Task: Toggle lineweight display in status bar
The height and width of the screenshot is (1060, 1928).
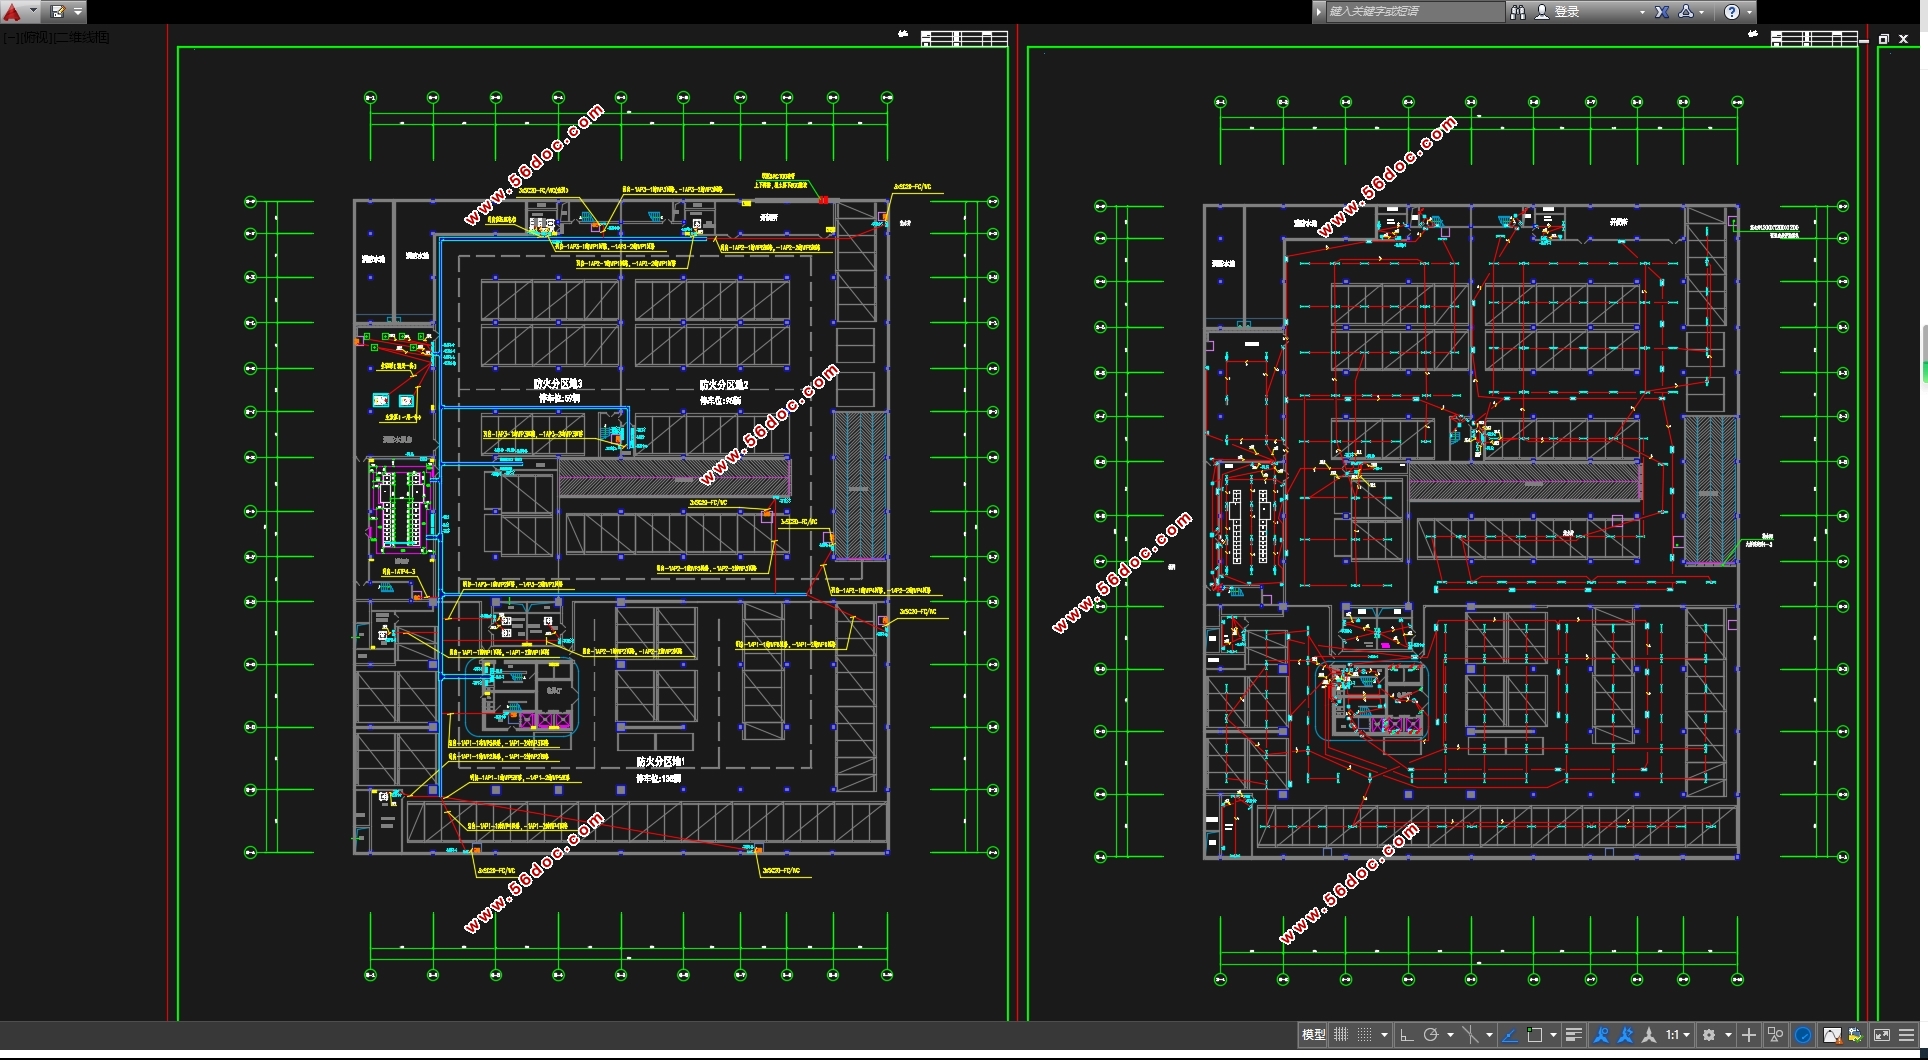Action: [x=1574, y=1035]
